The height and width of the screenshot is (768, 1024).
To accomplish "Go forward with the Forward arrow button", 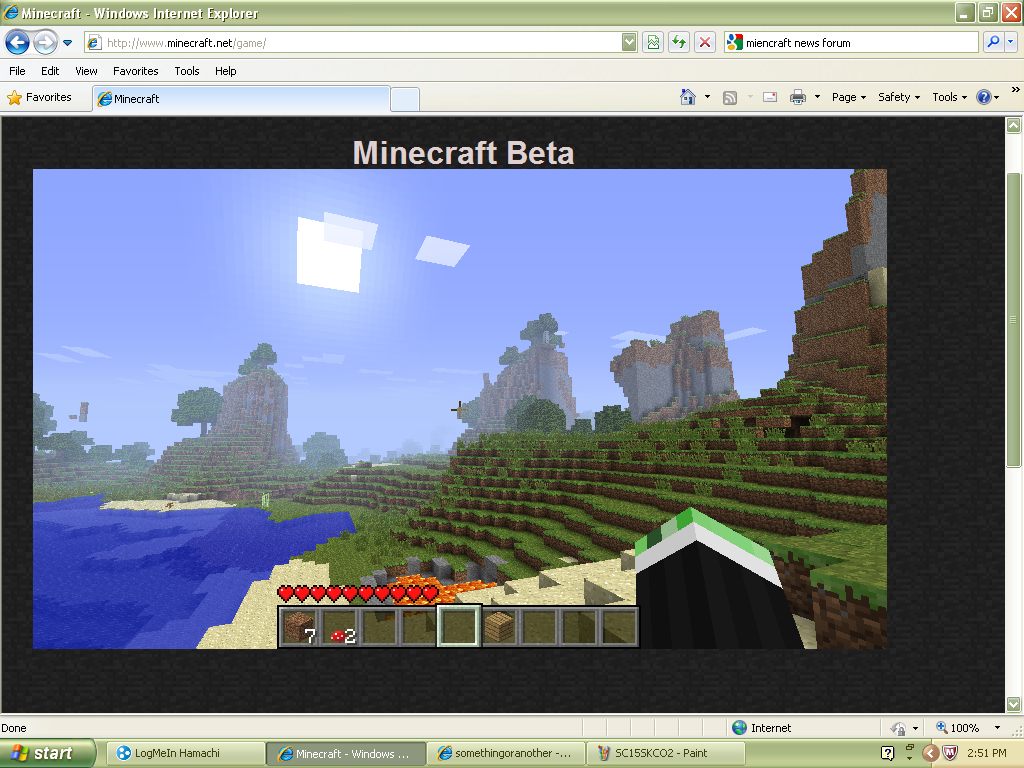I will [45, 43].
